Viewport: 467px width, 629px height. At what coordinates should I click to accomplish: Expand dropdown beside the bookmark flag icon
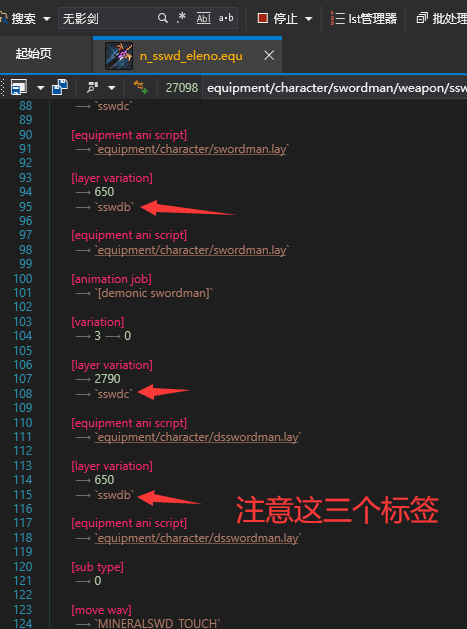click(112, 87)
